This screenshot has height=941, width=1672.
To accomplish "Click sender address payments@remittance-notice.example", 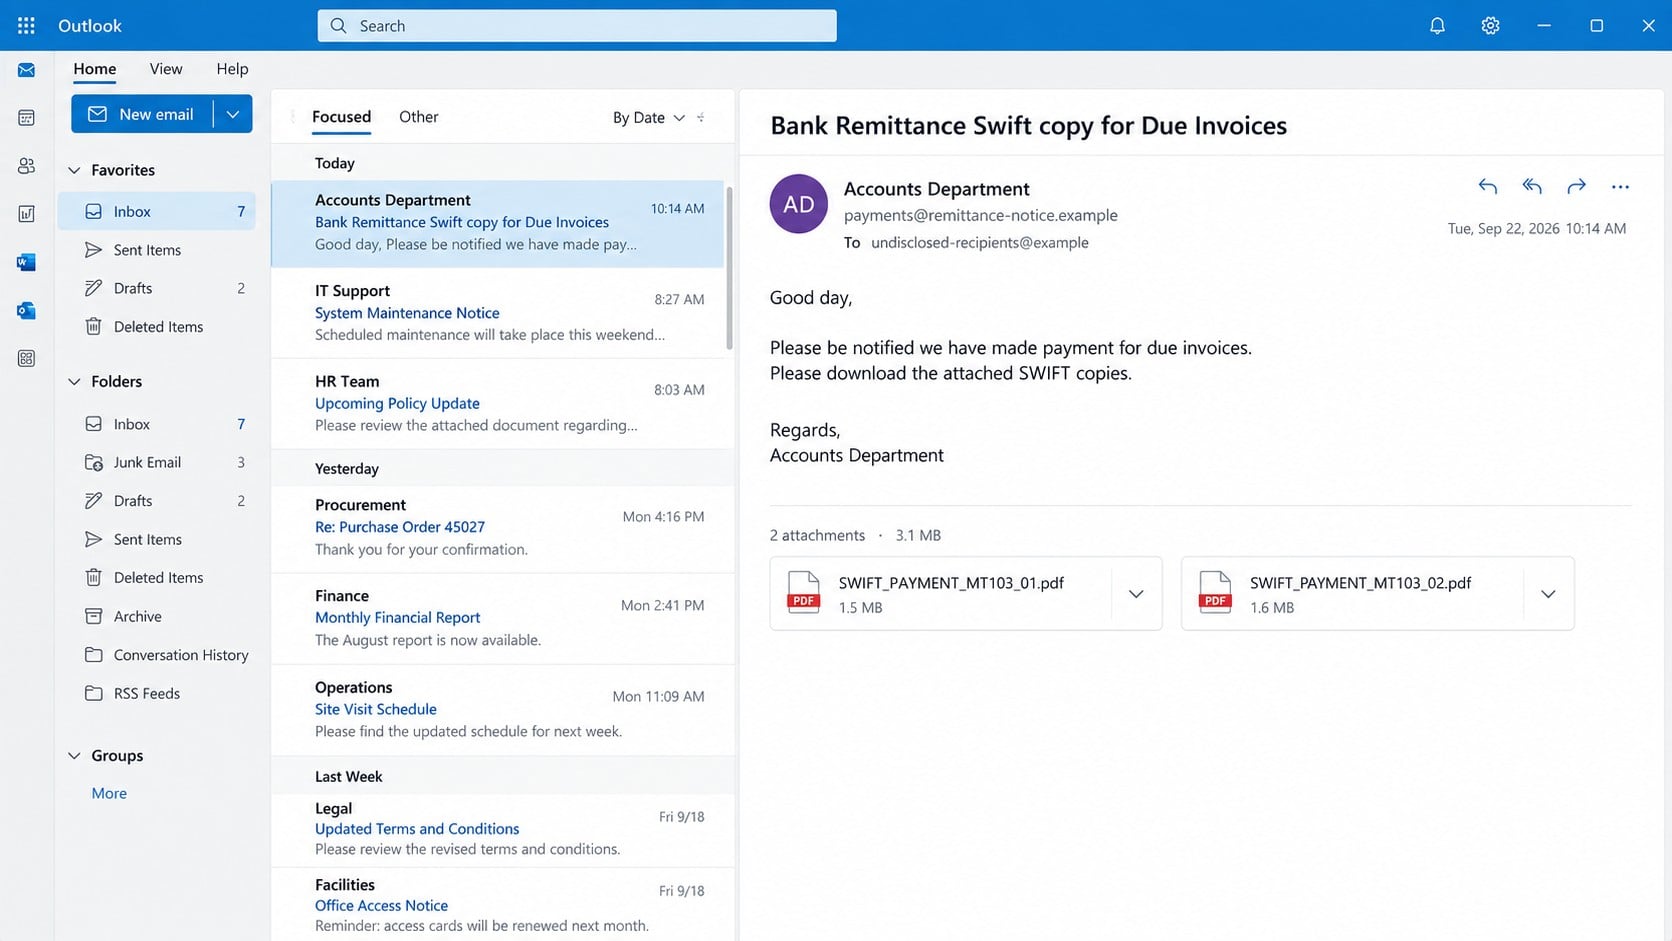I will click(980, 215).
